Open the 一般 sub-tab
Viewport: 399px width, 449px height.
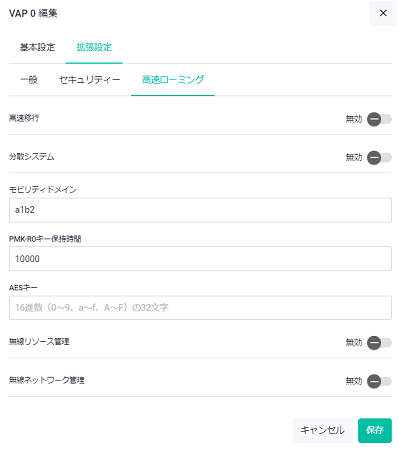click(x=29, y=80)
